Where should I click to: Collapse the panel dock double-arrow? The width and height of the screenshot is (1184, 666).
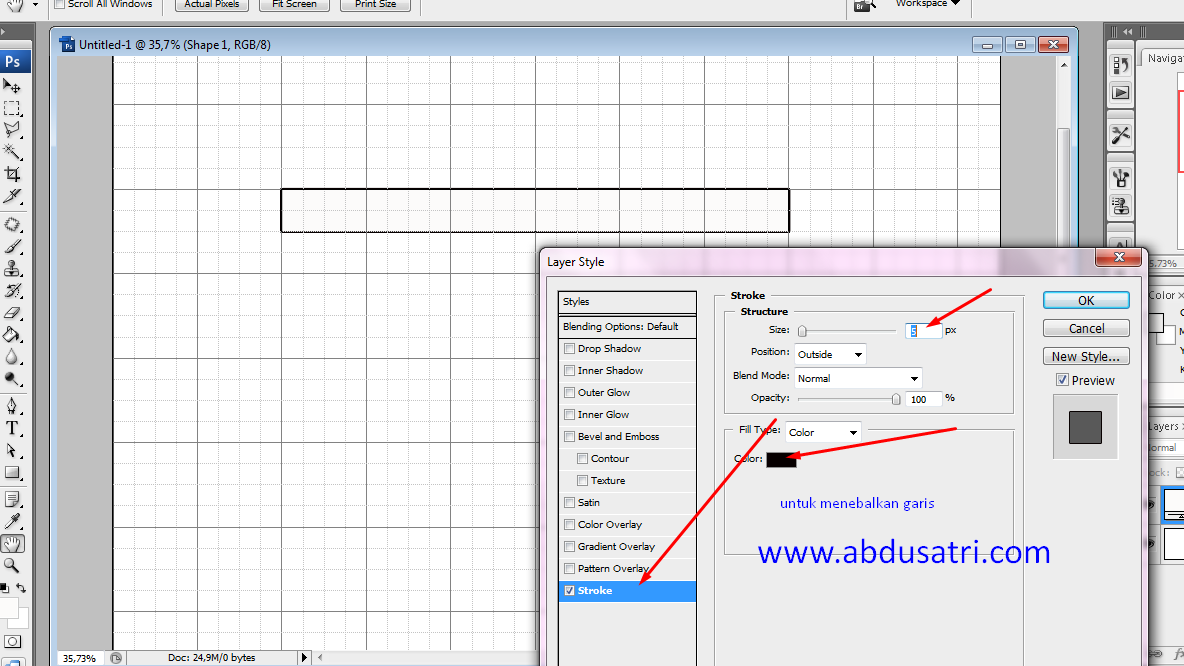pos(1127,32)
